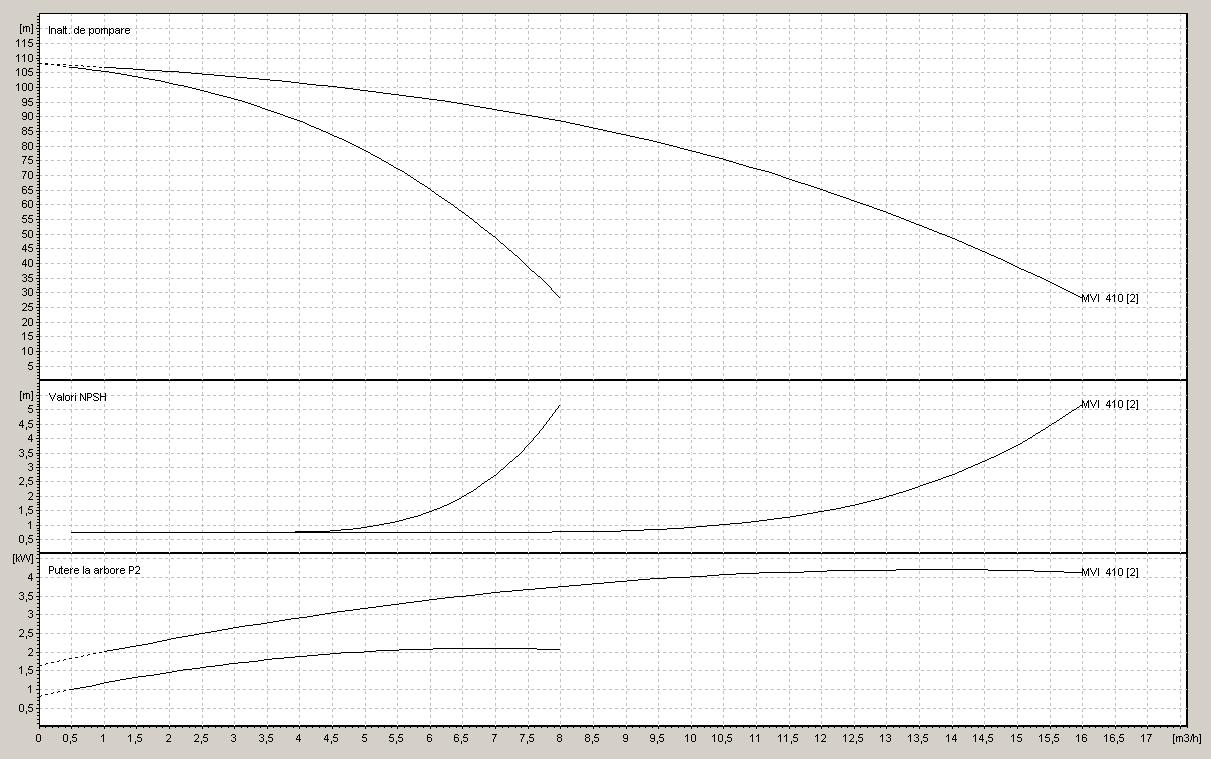This screenshot has width=1211, height=759.
Task: Click end of shorter head curve at 8 m3/h
Action: point(560,298)
